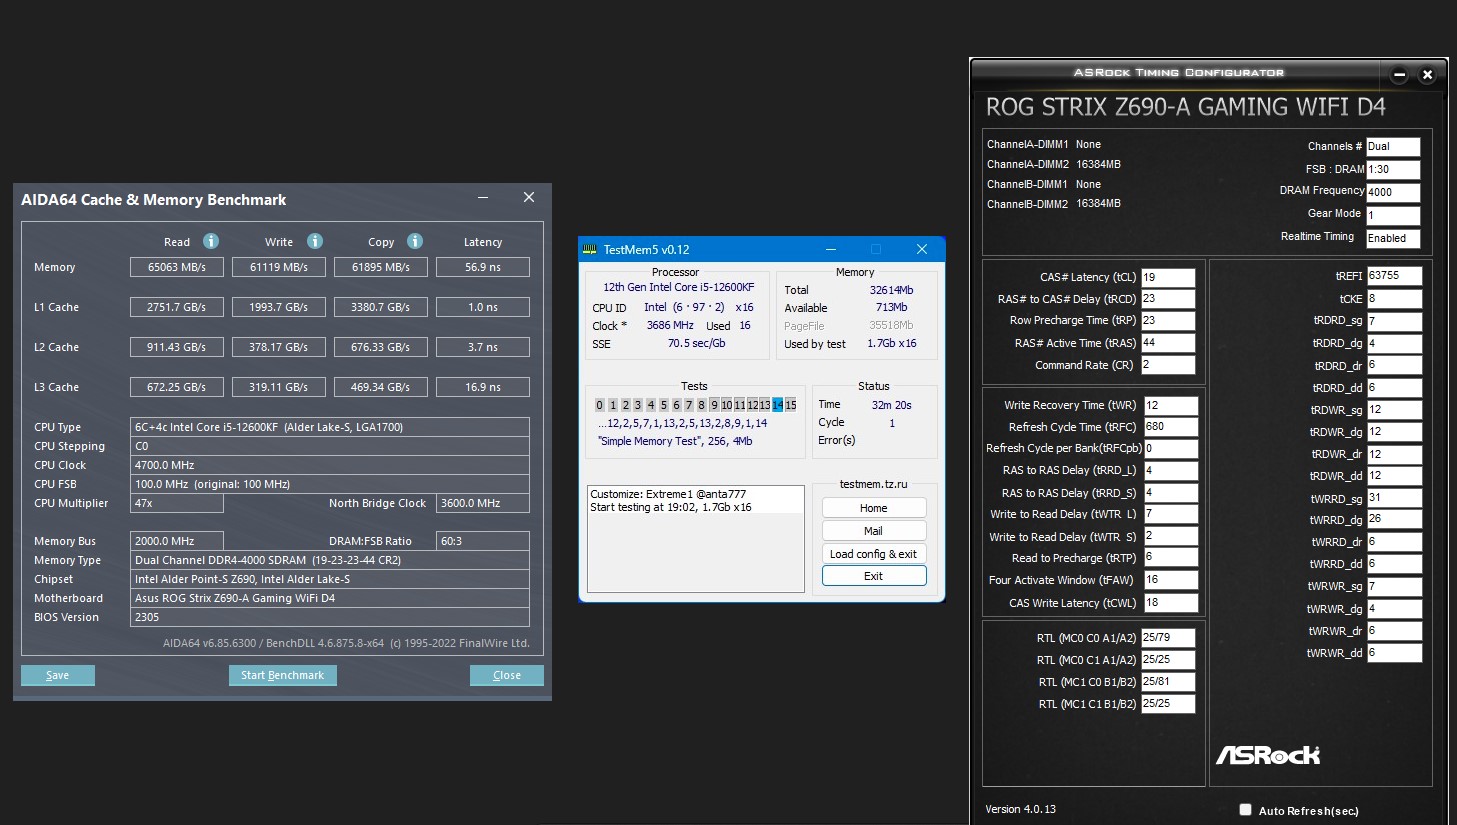Screen dimensions: 1457x825
Task: Click the tWRWR_dd field
Action: pyautogui.click(x=1395, y=653)
